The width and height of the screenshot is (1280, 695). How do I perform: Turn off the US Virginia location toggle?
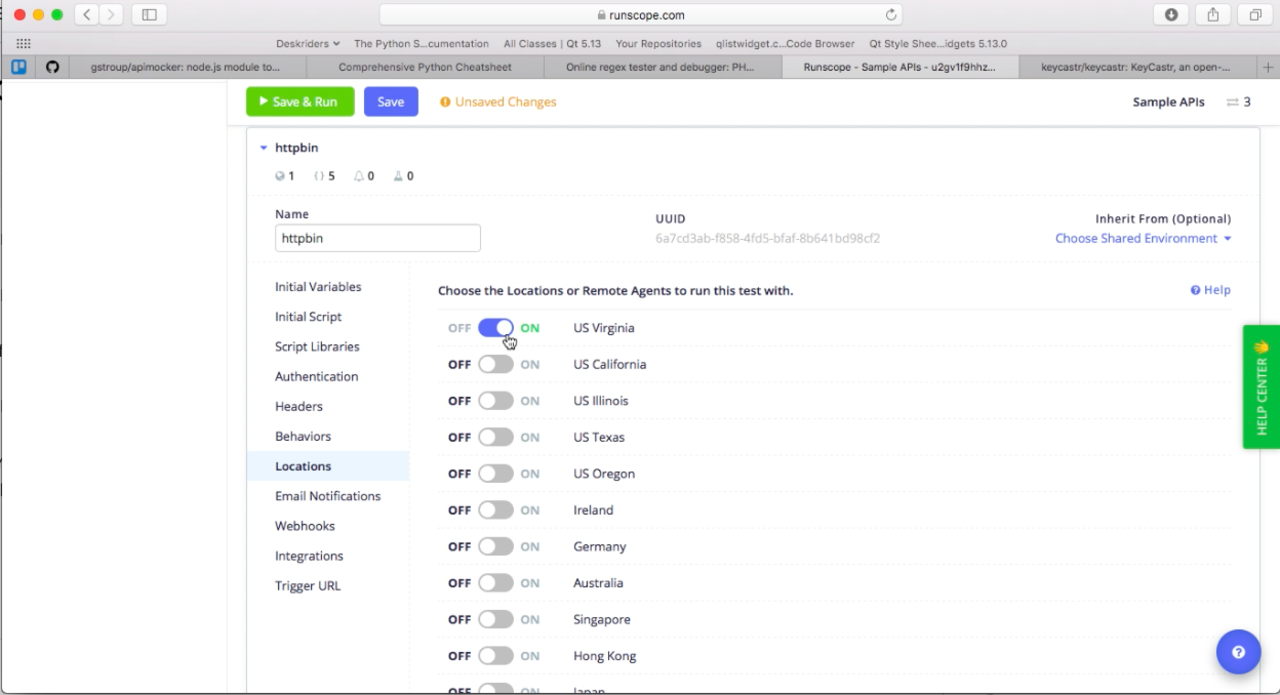click(495, 328)
